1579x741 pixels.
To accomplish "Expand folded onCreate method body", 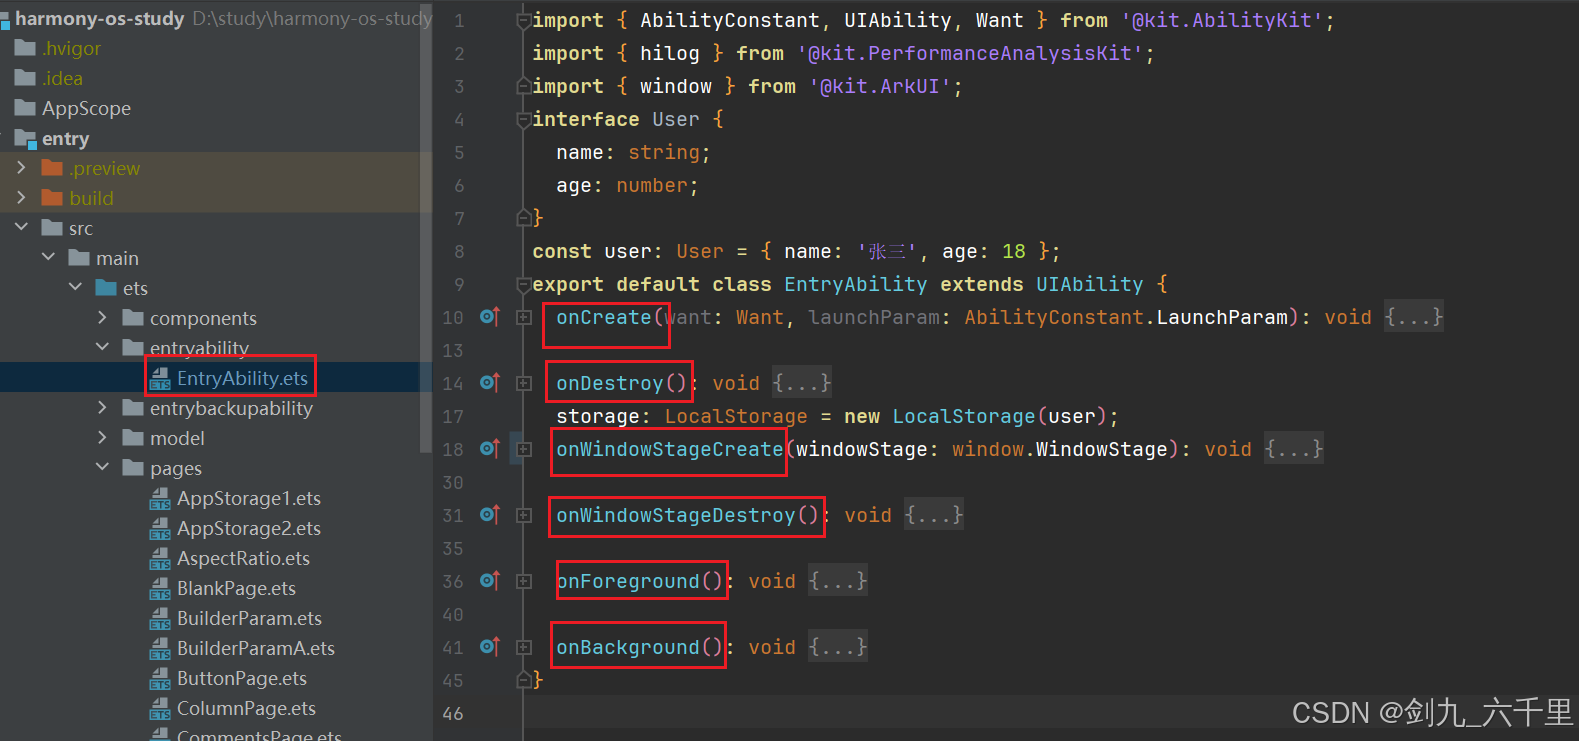I will [x=1414, y=317].
